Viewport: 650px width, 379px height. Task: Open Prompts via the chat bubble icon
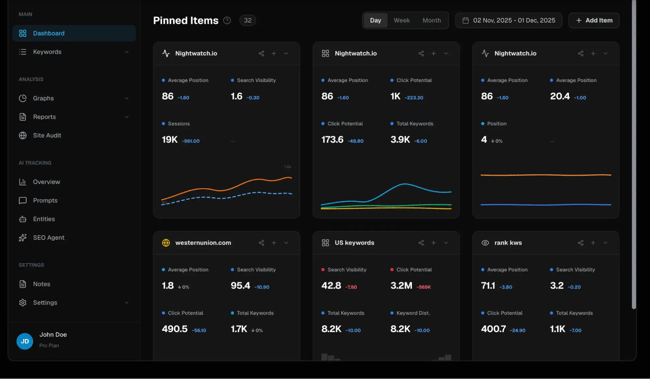23,201
